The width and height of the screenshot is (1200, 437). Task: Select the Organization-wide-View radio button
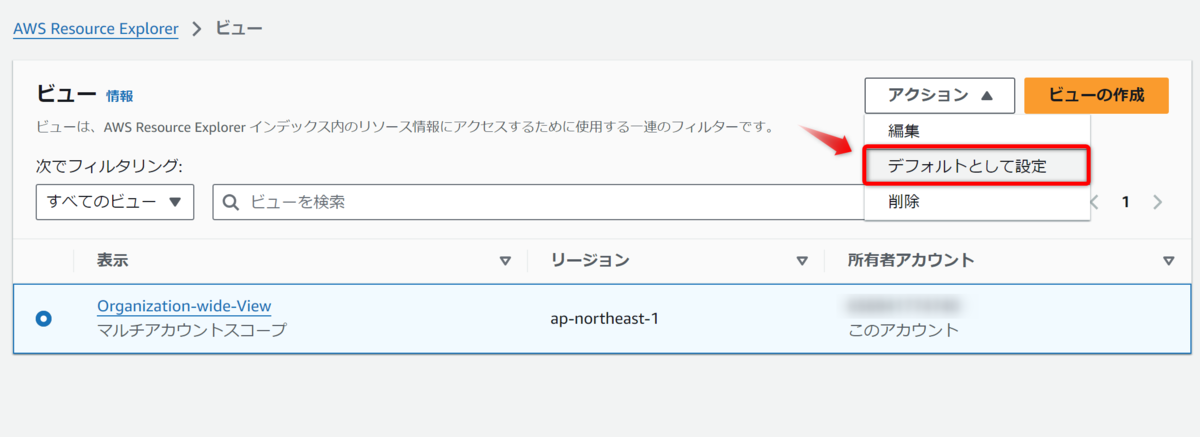pos(44,319)
